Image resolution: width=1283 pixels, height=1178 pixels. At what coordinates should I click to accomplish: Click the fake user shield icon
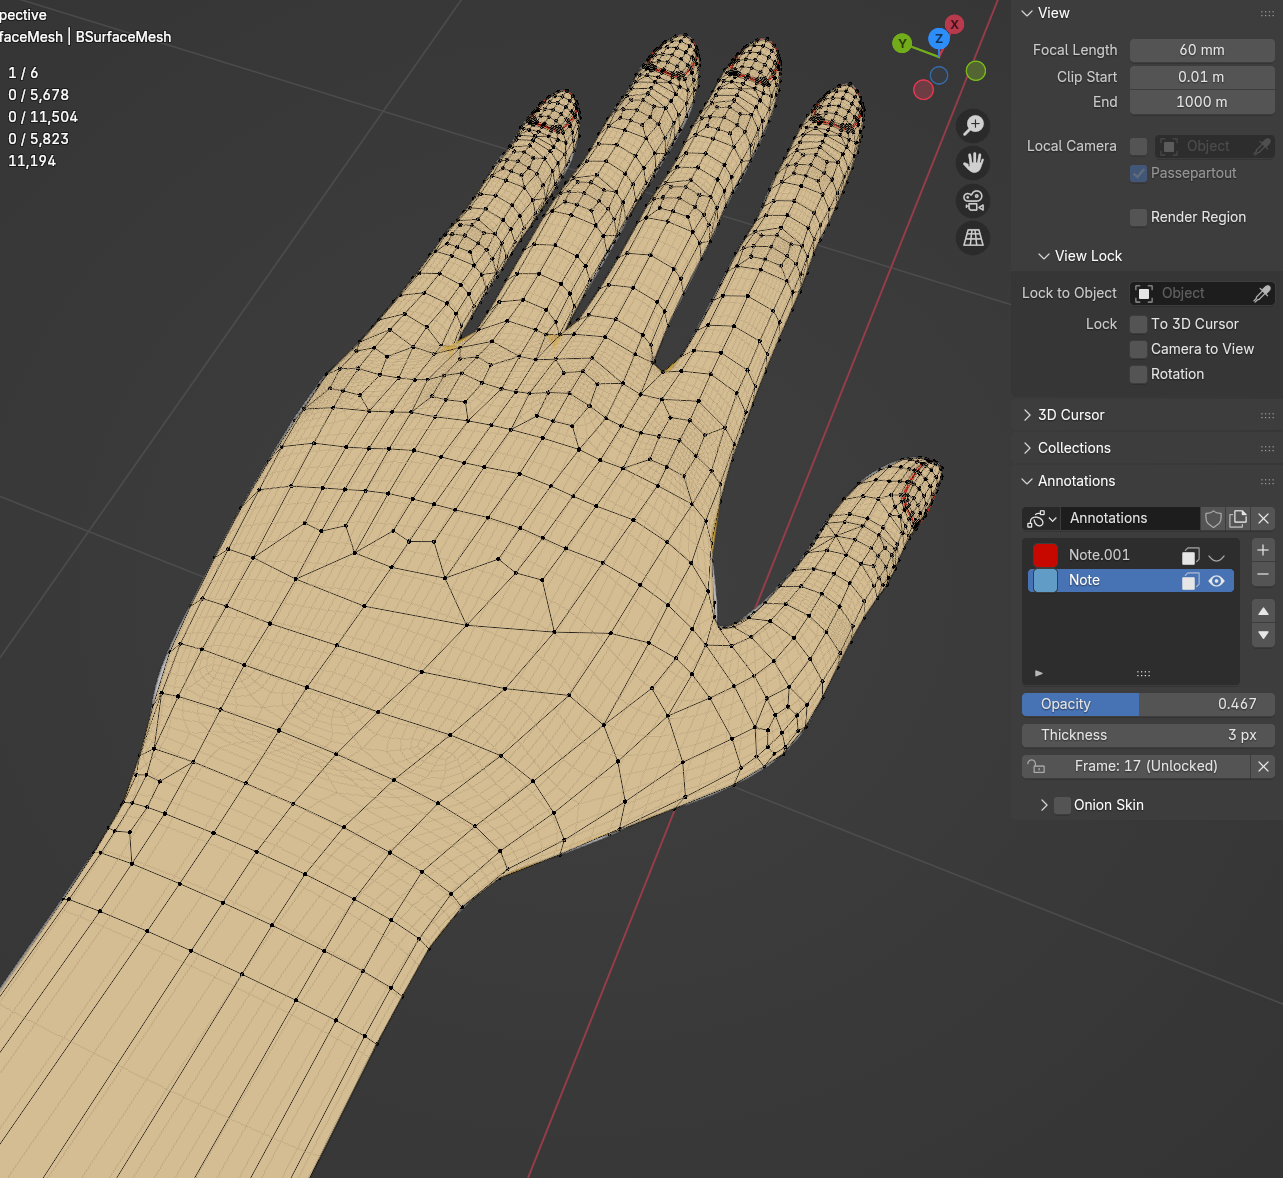1213,518
